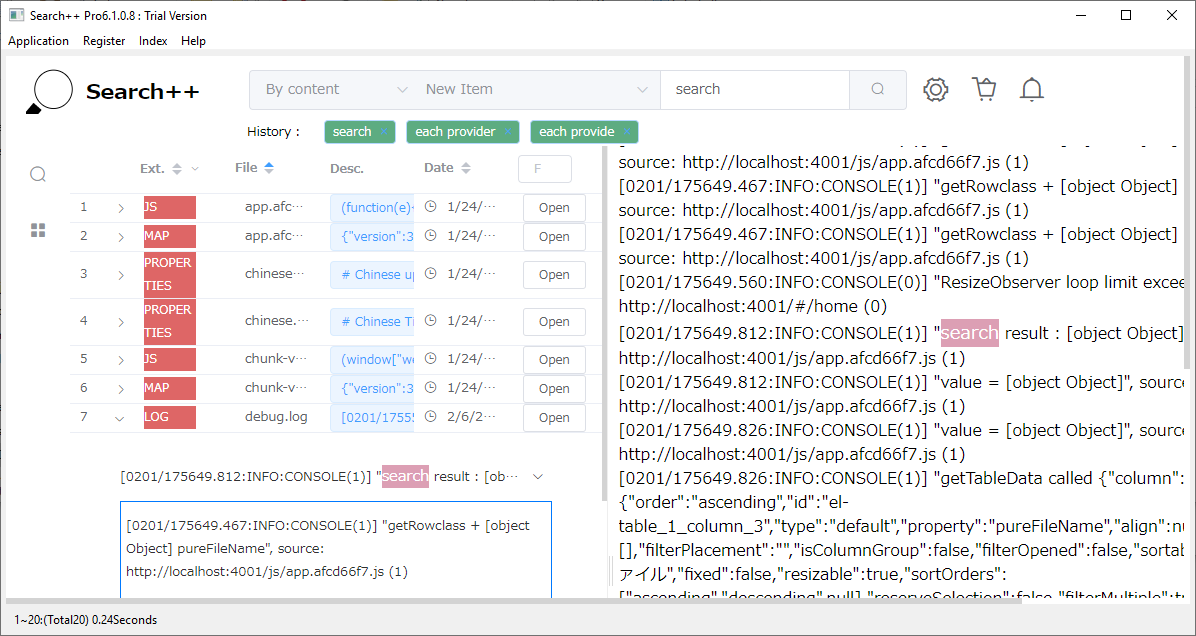
Task: Open the Help menu
Action: tap(193, 41)
